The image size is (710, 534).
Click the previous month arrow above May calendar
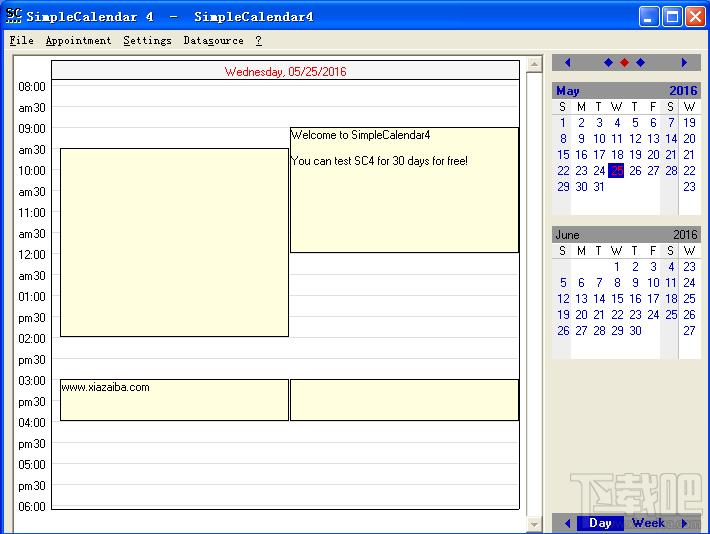tap(567, 63)
